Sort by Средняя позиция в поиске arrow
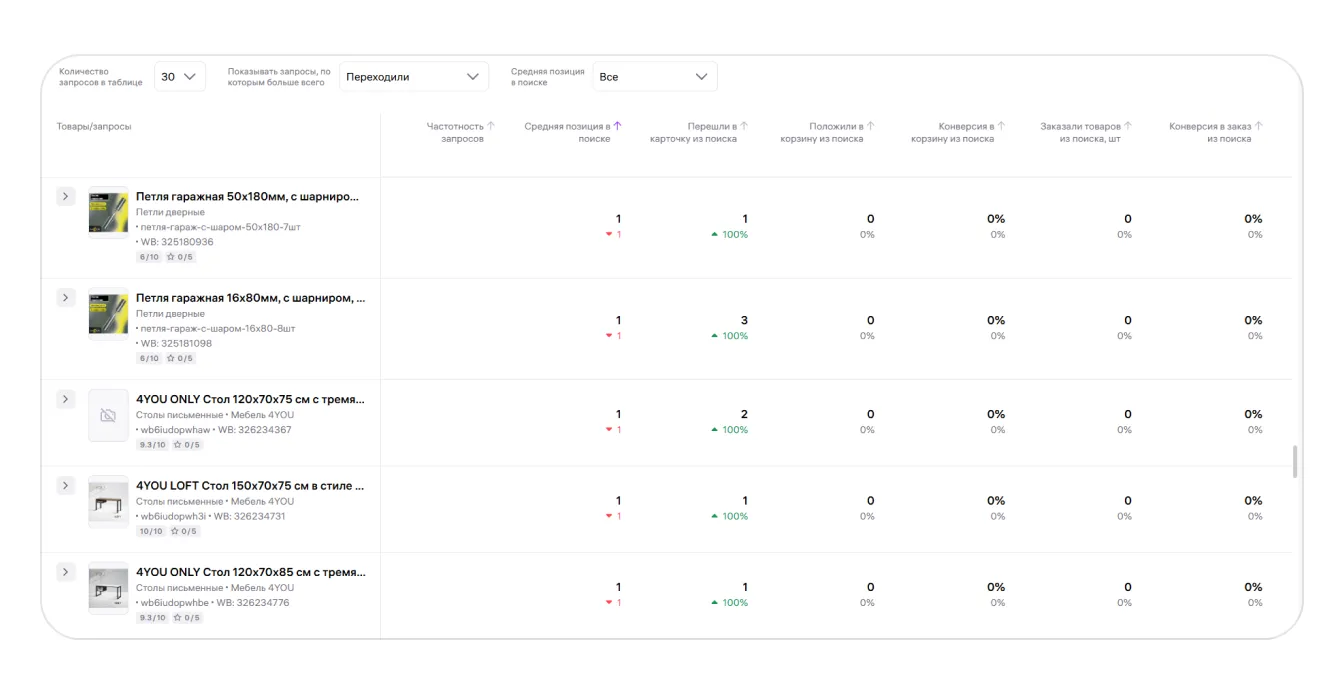 click(617, 126)
